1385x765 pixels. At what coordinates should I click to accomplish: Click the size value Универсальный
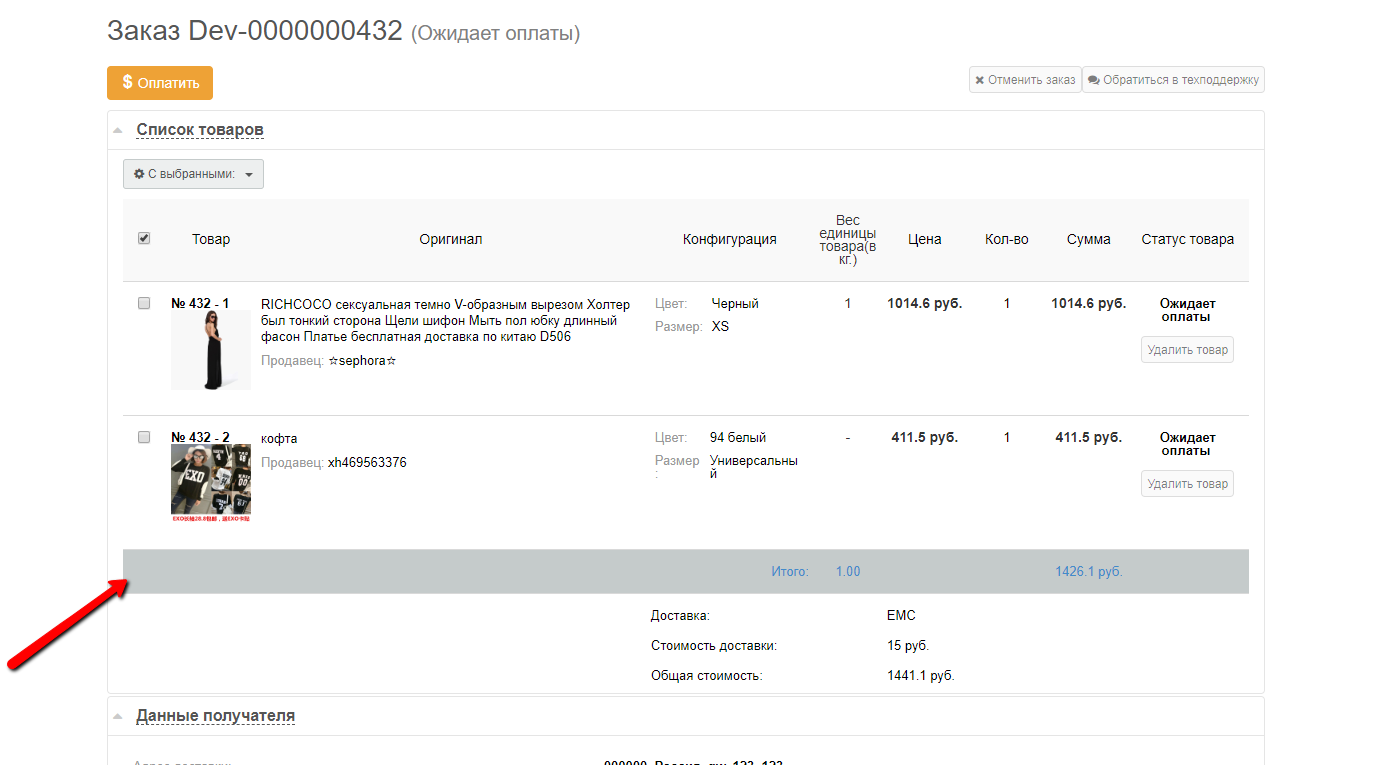tap(754, 467)
